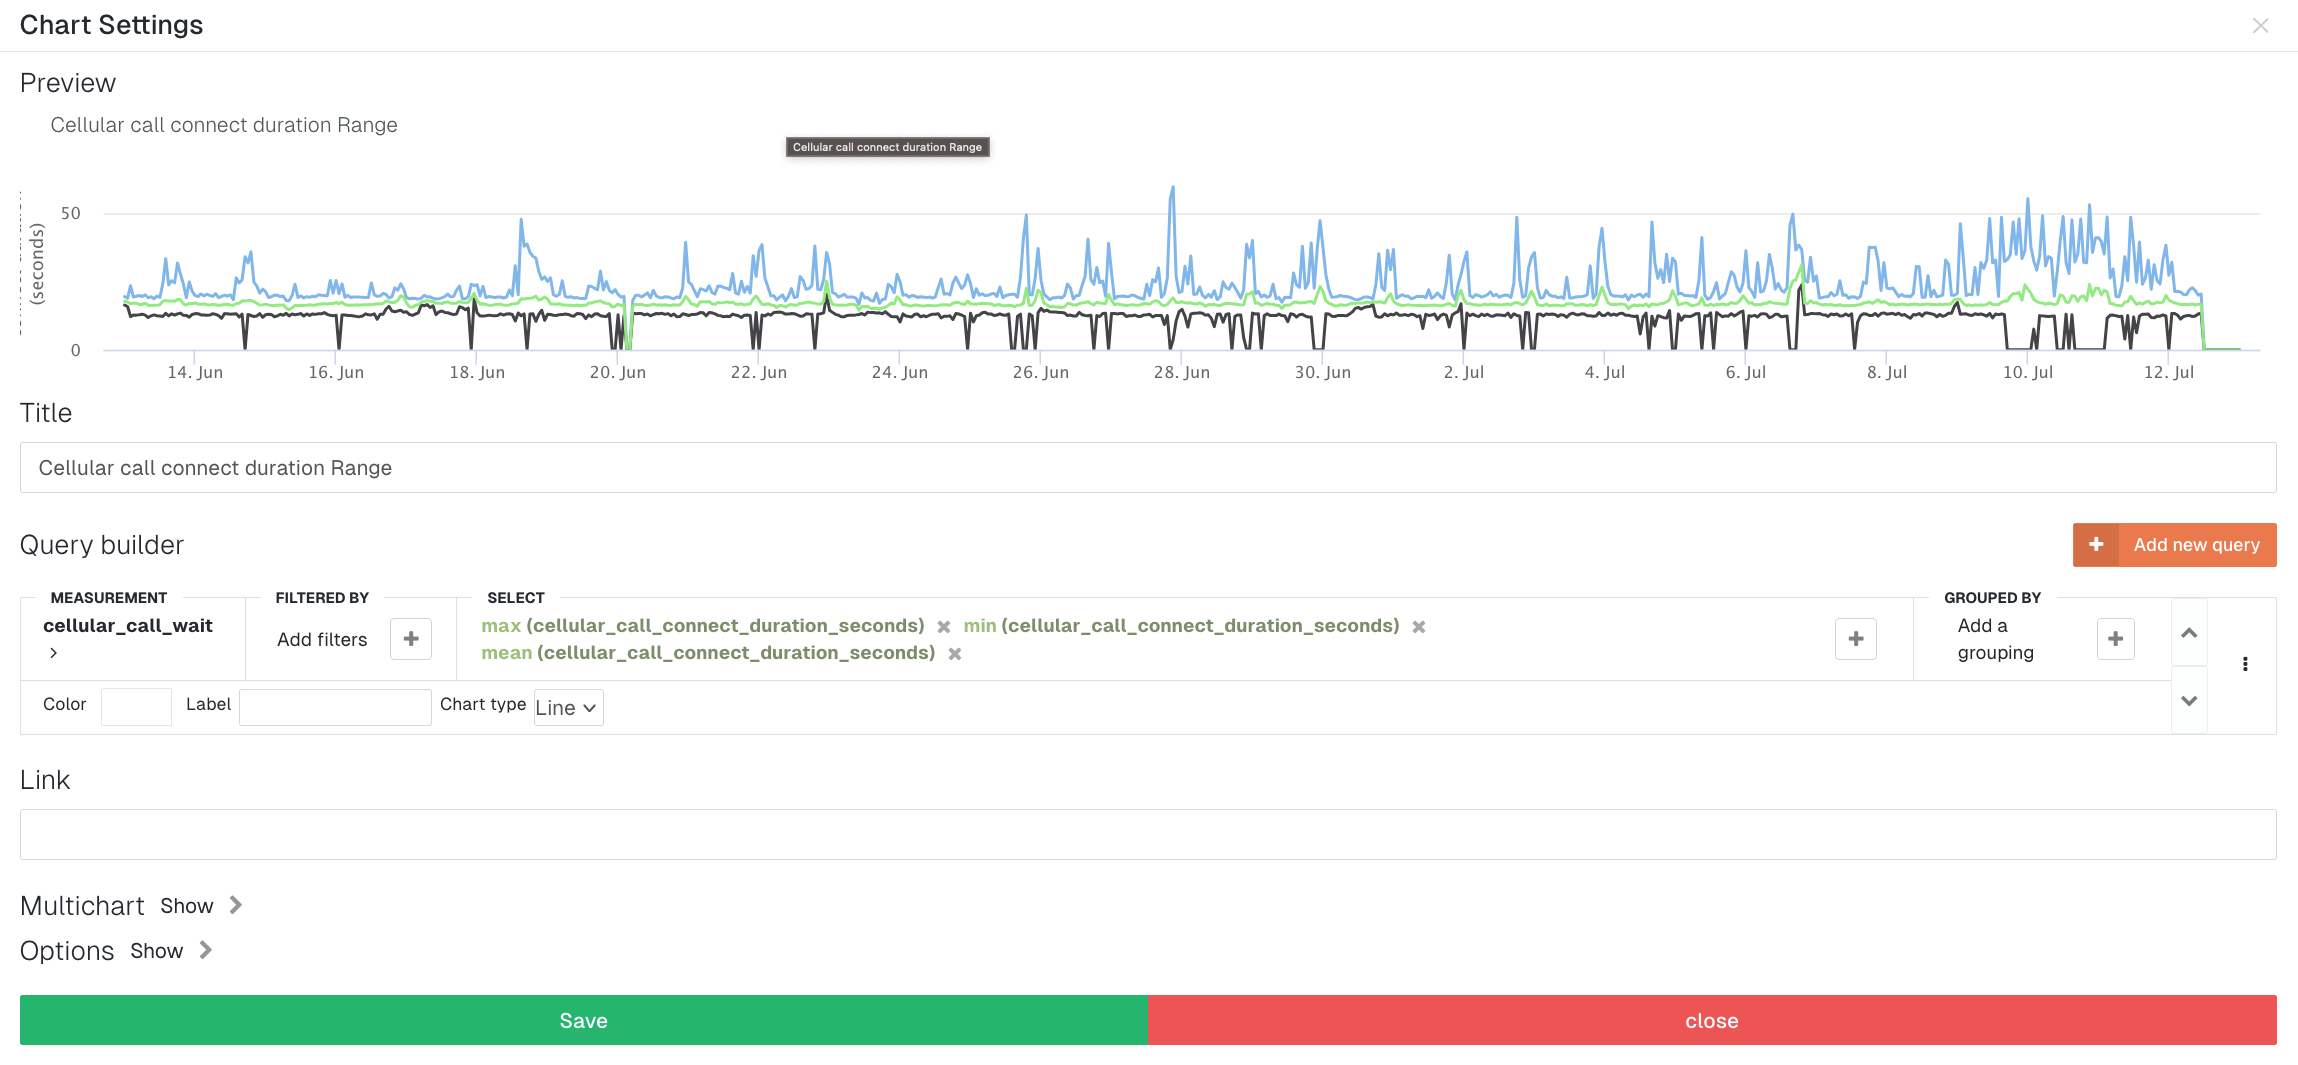This screenshot has height=1065, width=2298.
Task: Click the plus icon to add filters
Action: pos(410,639)
